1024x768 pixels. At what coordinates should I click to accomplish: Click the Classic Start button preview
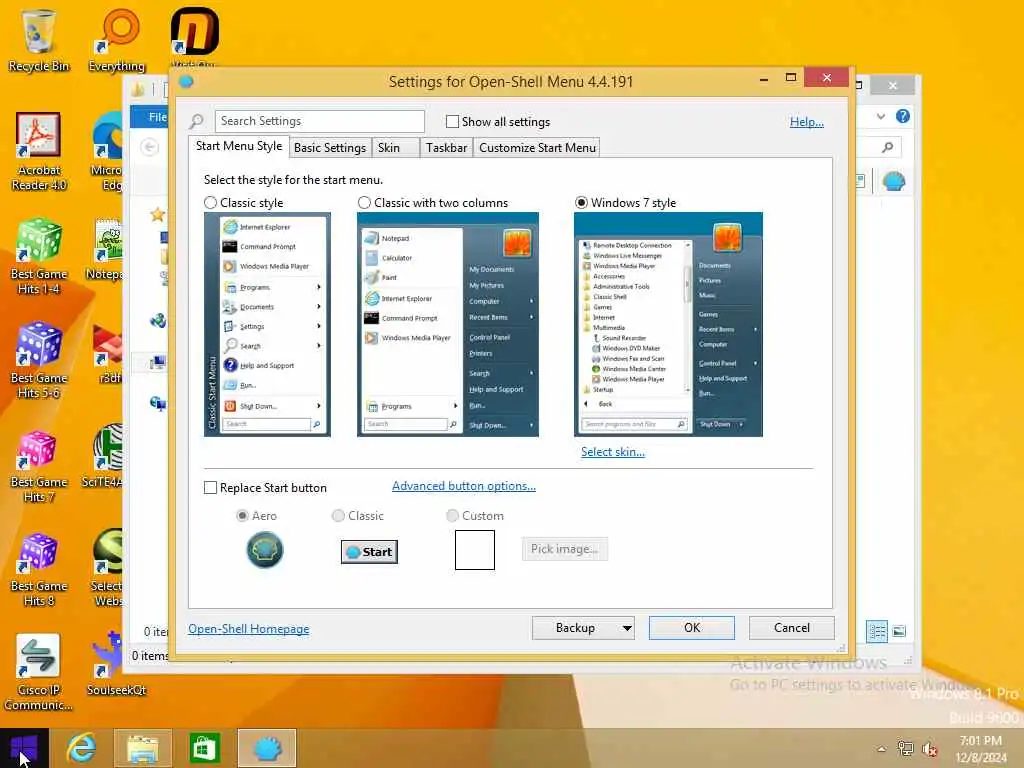pos(369,552)
